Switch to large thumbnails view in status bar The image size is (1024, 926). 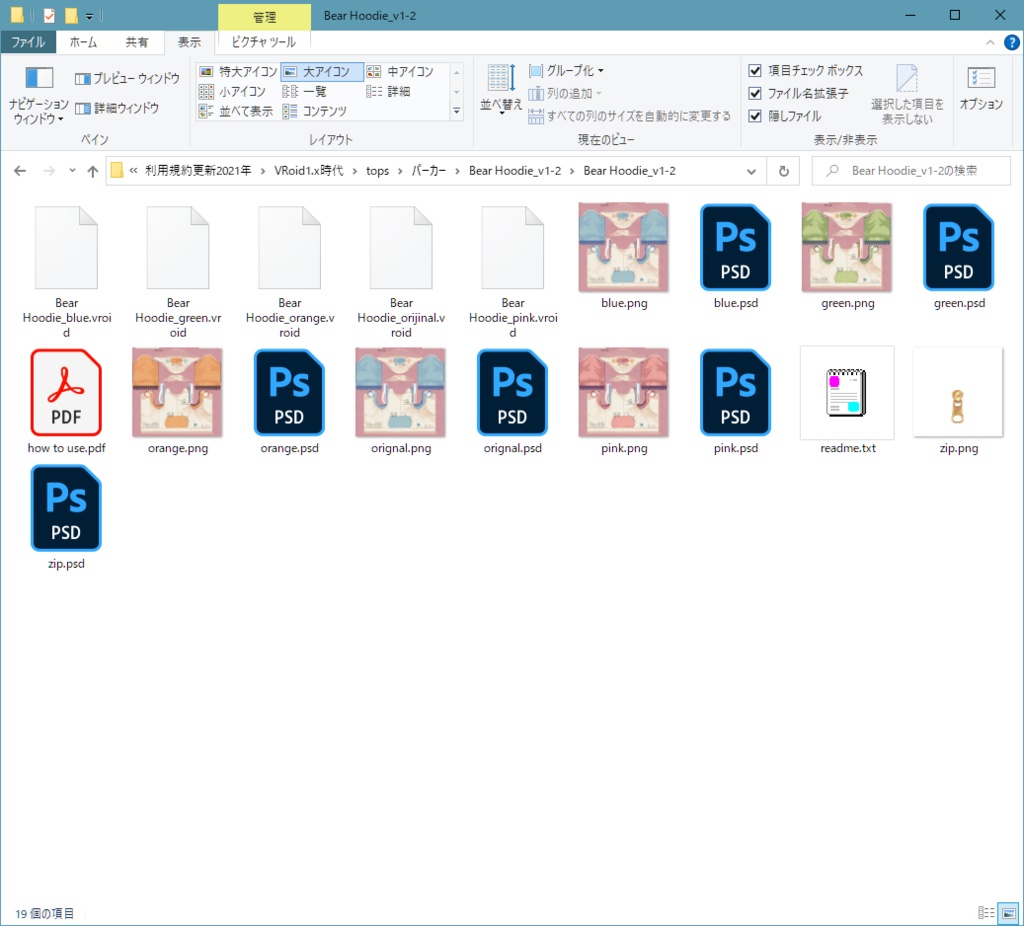click(x=1008, y=913)
